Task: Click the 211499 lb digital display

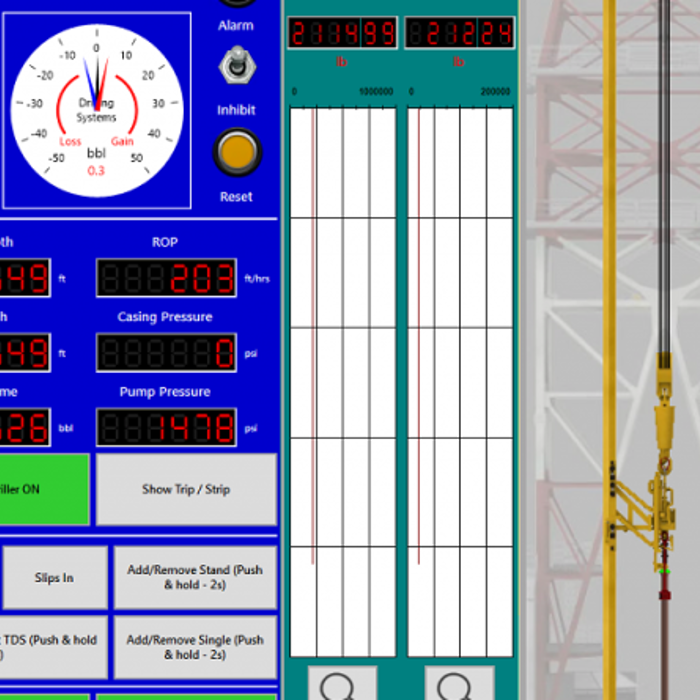Action: click(342, 33)
